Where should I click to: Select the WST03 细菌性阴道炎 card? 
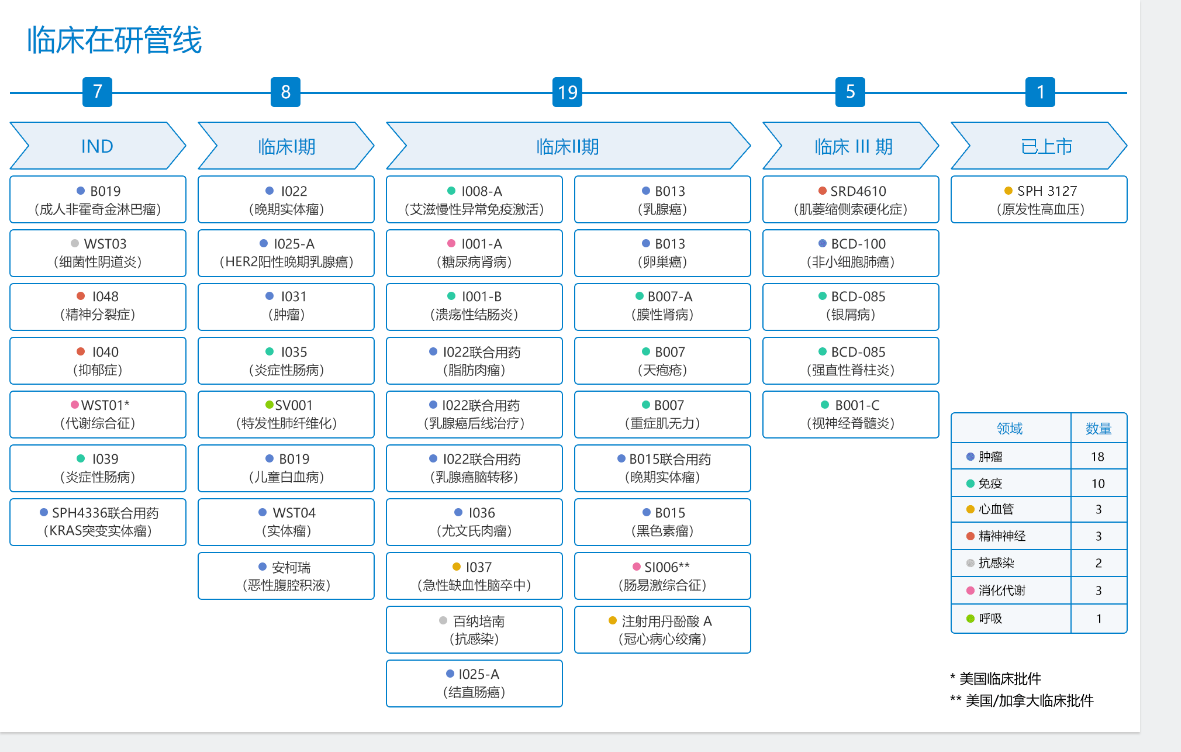(98, 253)
